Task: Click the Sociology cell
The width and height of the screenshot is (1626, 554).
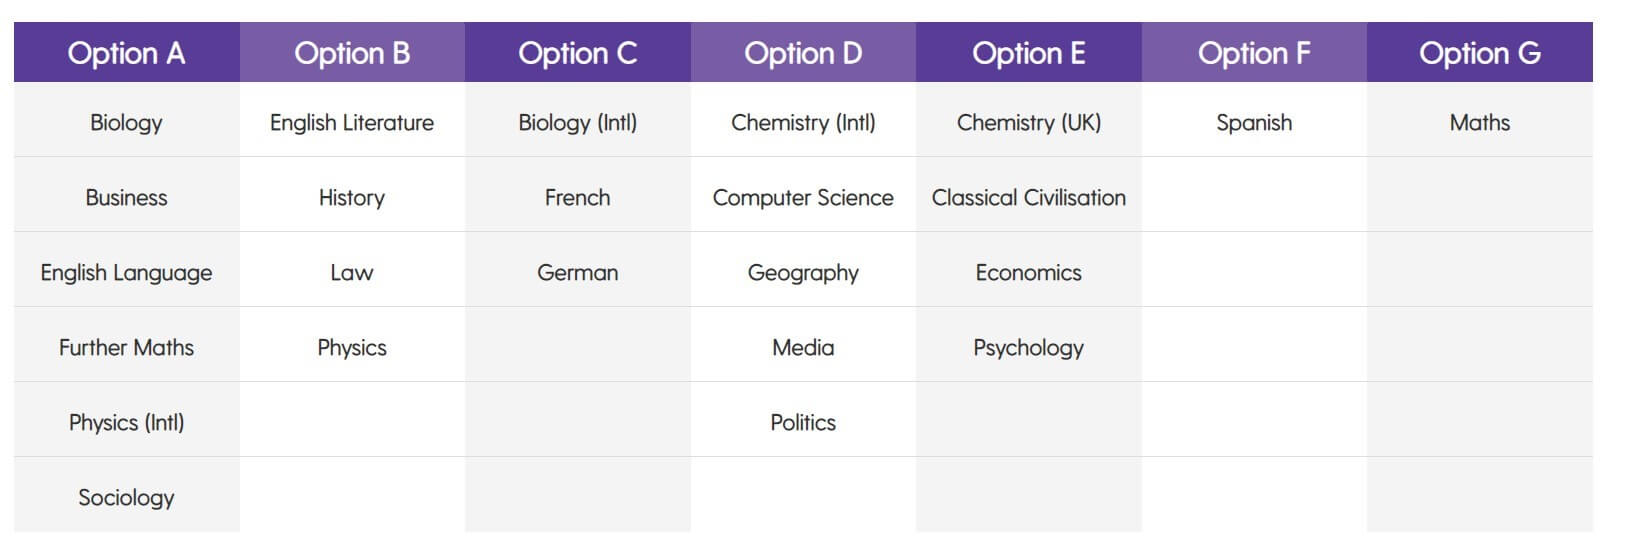Action: pyautogui.click(x=126, y=498)
